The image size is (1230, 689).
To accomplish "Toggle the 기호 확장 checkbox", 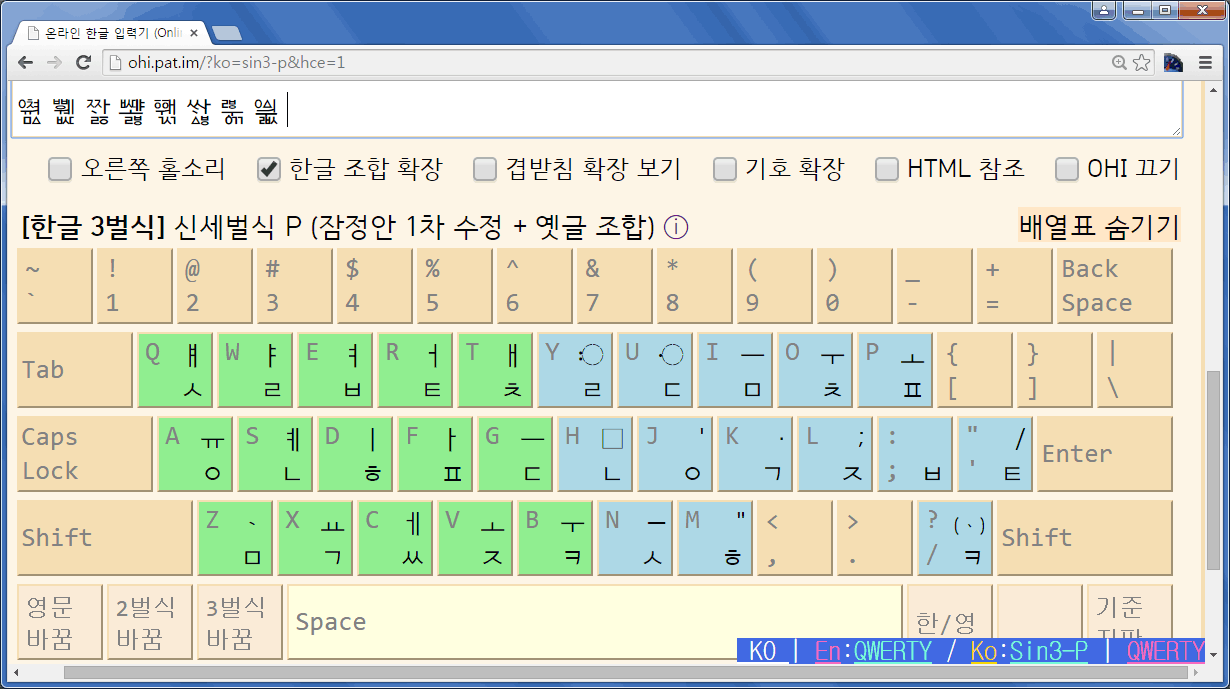I will [725, 169].
